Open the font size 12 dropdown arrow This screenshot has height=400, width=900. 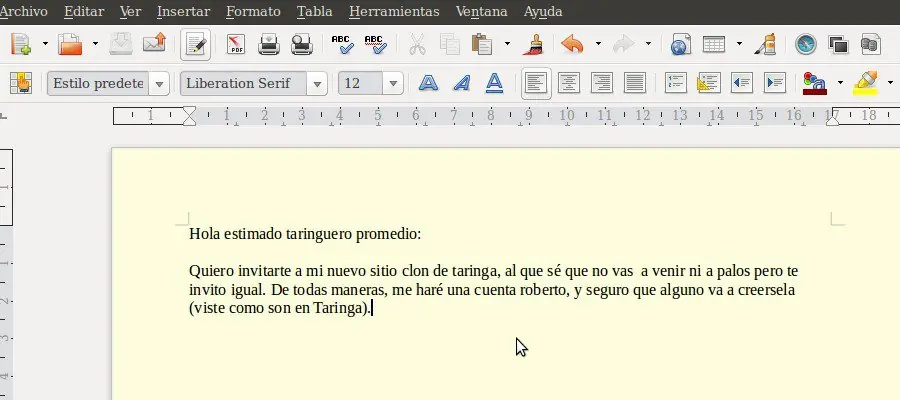(393, 84)
